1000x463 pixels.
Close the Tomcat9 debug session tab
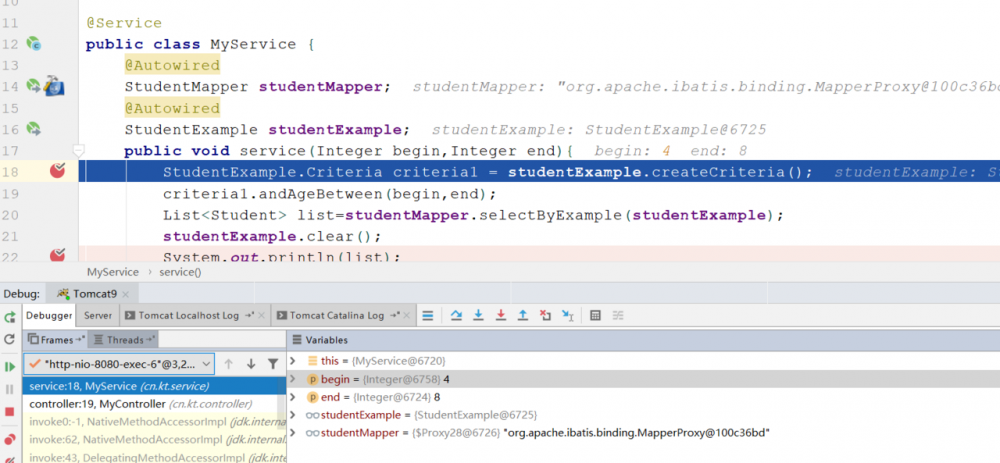point(126,295)
